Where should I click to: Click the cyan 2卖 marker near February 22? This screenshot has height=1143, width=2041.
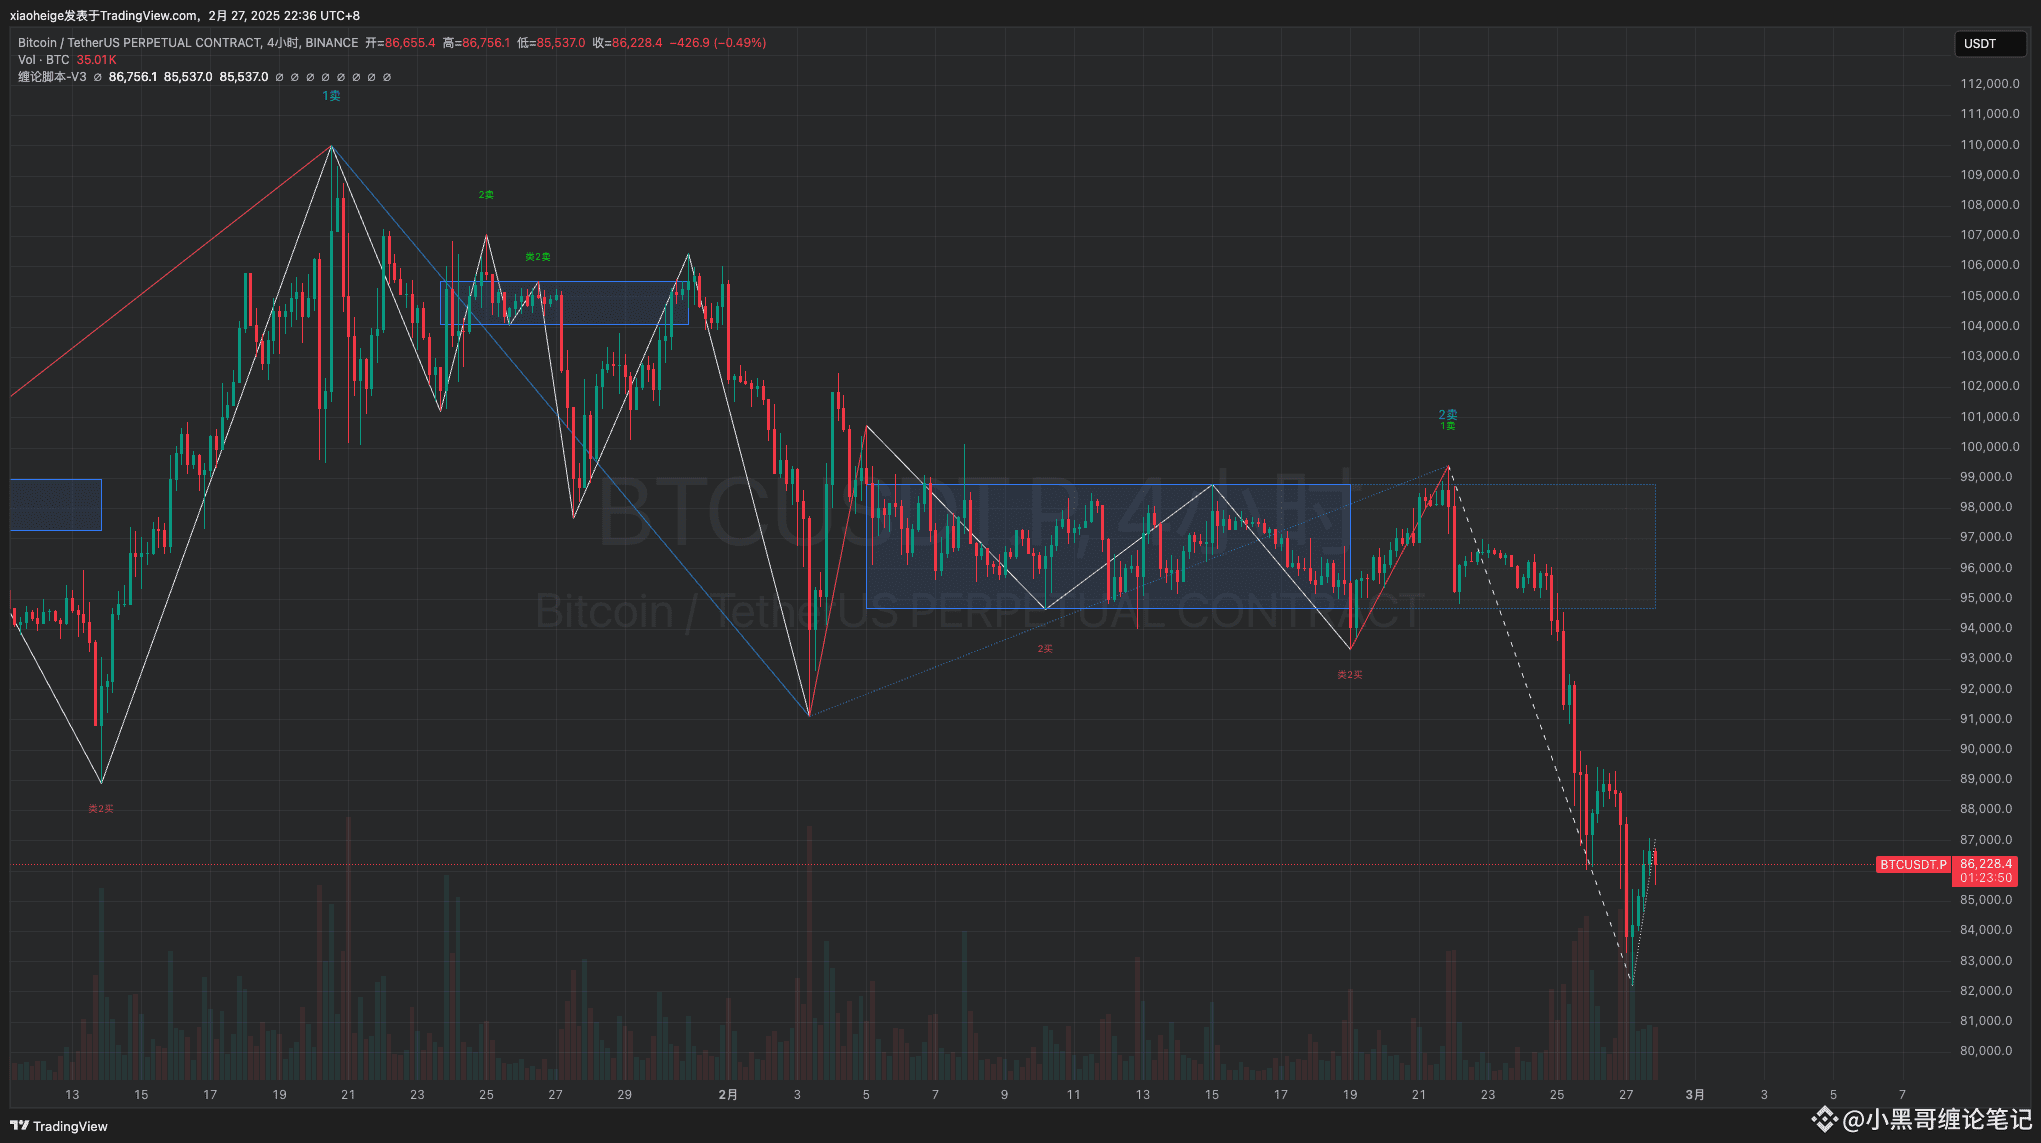(x=1448, y=414)
